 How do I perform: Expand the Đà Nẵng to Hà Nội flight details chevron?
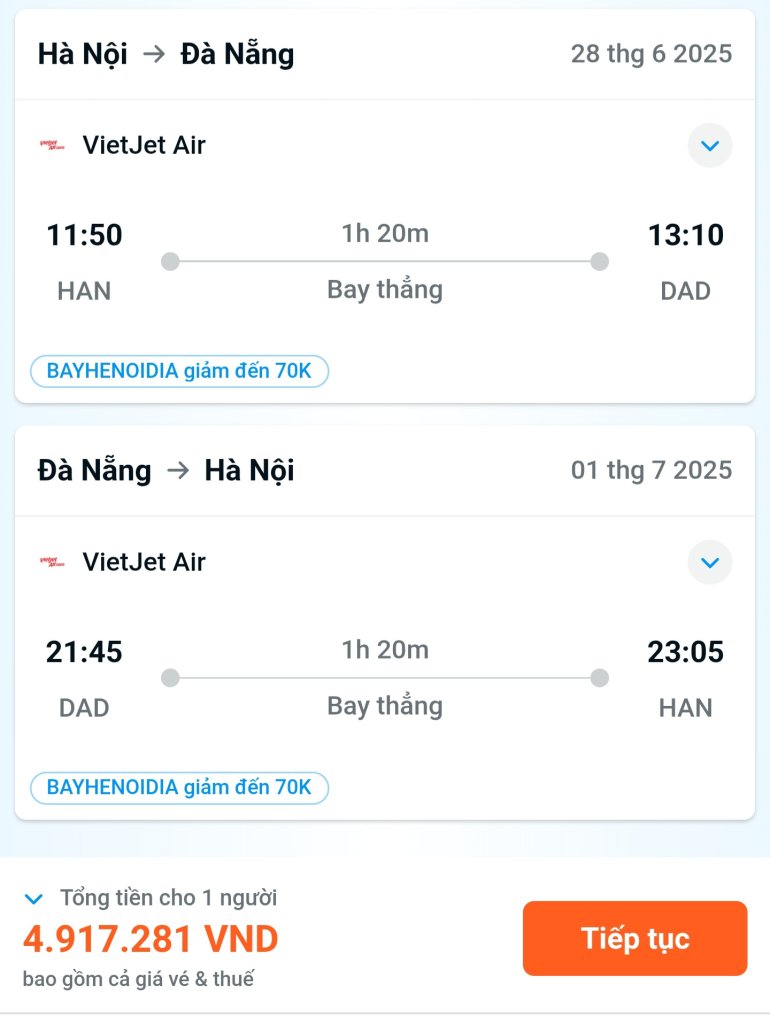(x=710, y=562)
